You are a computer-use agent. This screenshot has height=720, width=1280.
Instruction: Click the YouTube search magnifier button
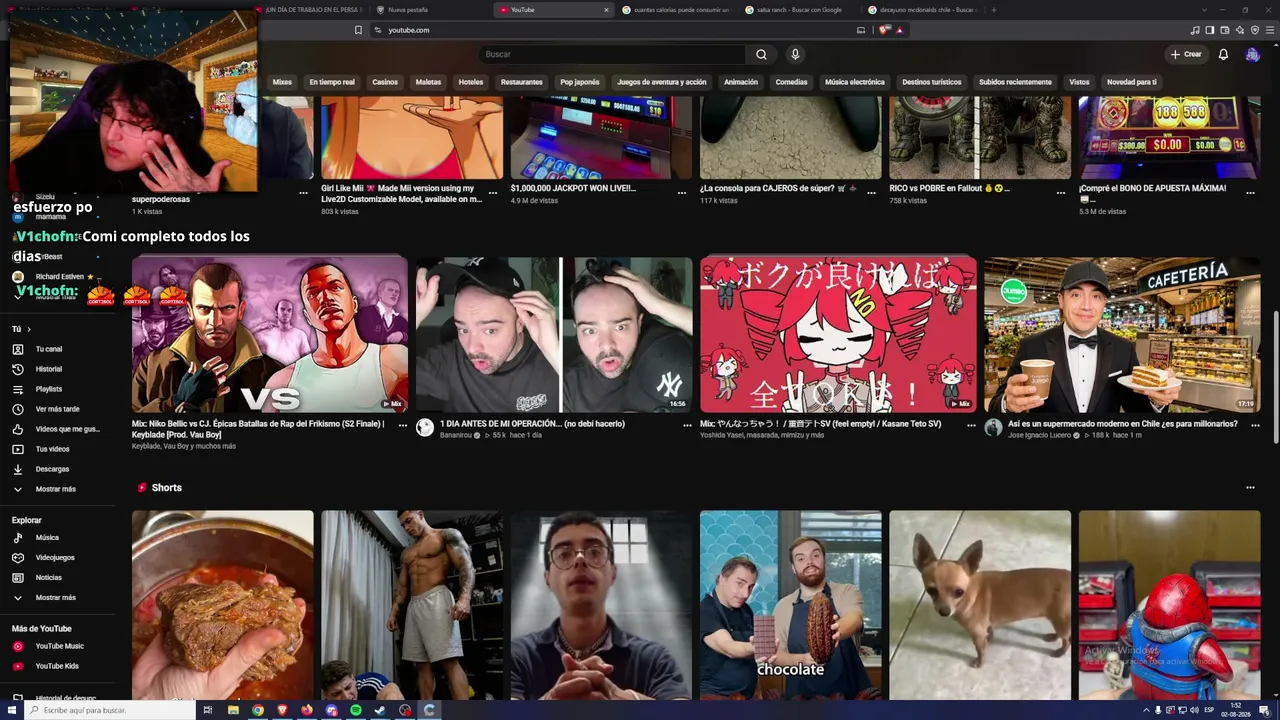click(761, 54)
